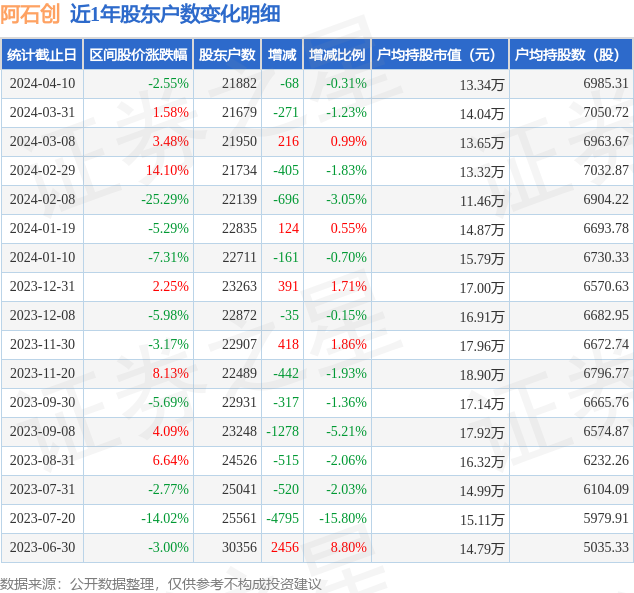Click the shareholder count 23263
This screenshot has width=634, height=593.
(239, 286)
